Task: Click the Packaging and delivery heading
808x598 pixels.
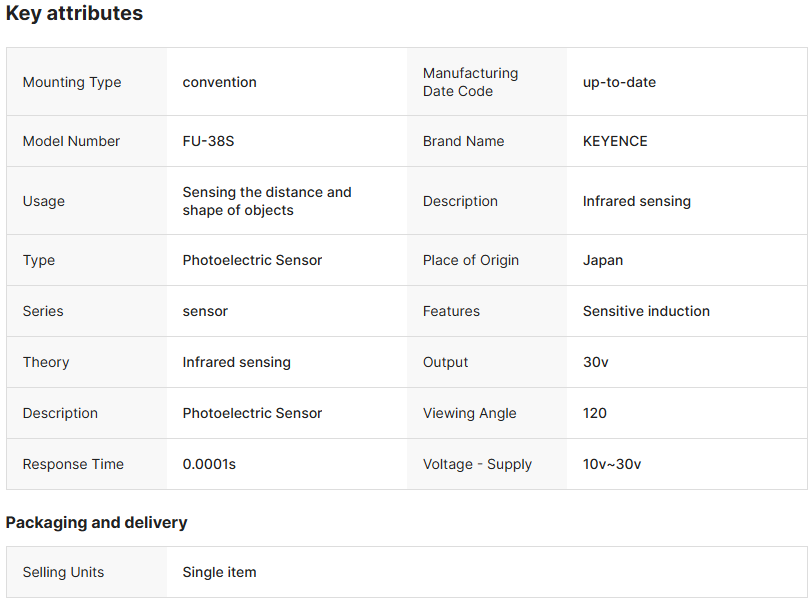Action: click(96, 522)
